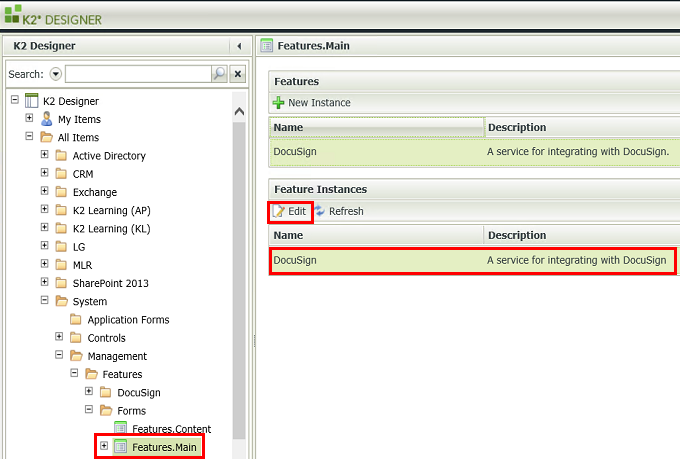
Task: Select DocuSign row in Feature Instances
Action: coord(473,260)
